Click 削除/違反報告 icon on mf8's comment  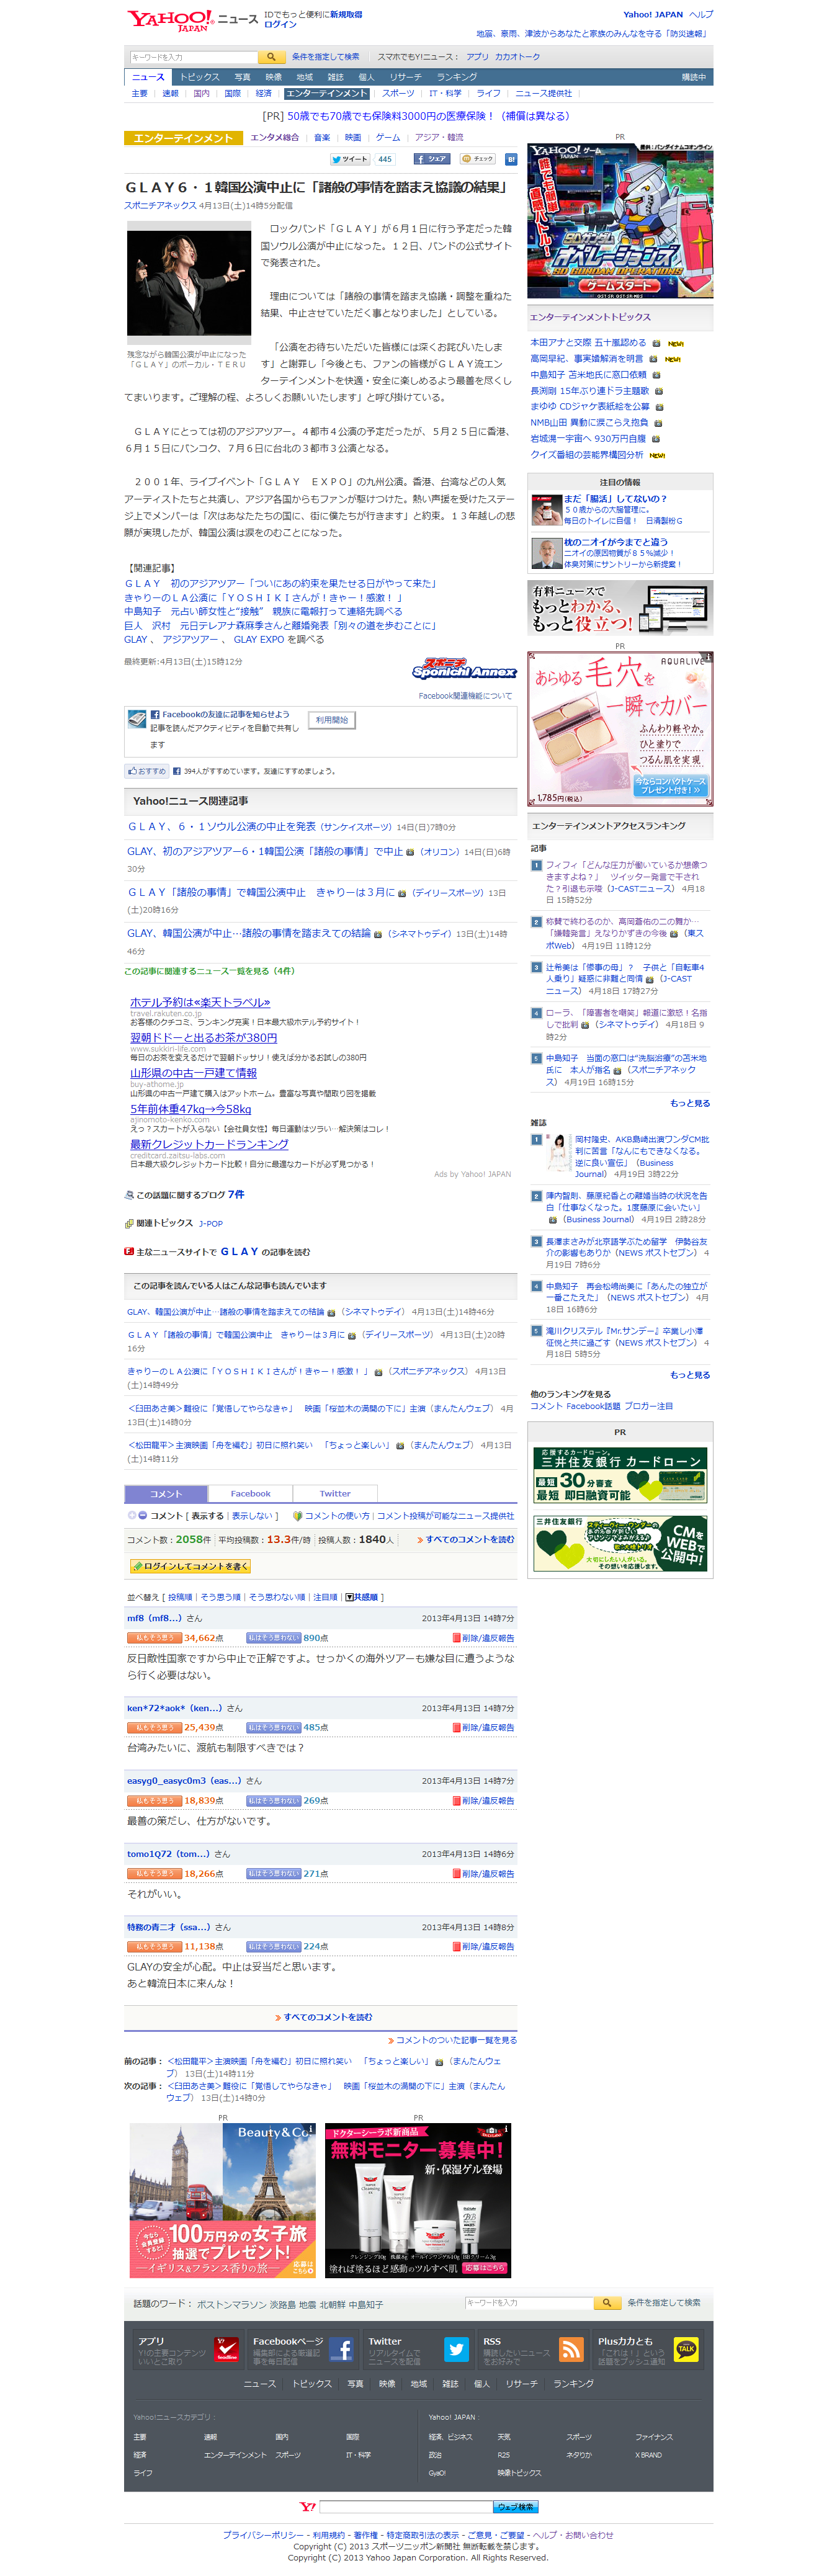coord(457,1638)
